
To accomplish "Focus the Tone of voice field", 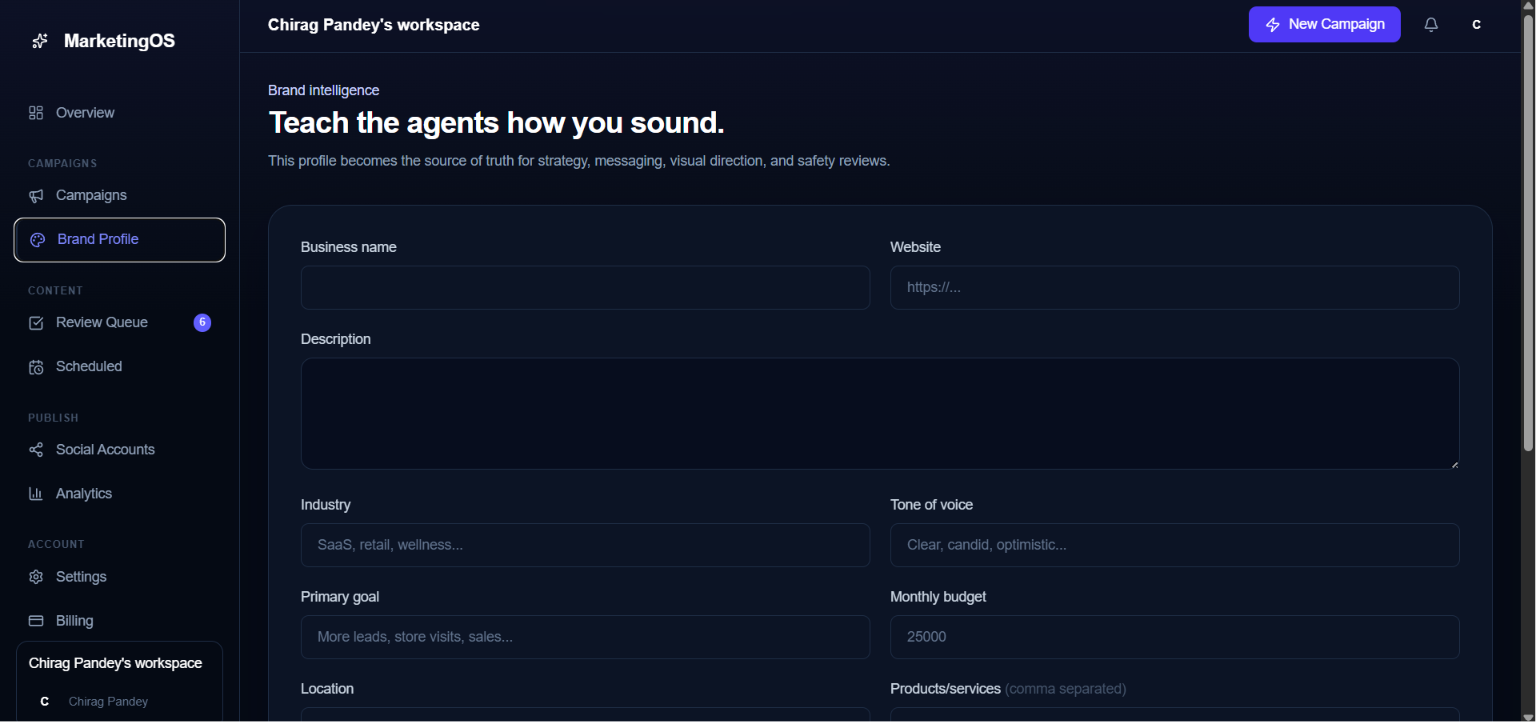I will click(x=1174, y=545).
